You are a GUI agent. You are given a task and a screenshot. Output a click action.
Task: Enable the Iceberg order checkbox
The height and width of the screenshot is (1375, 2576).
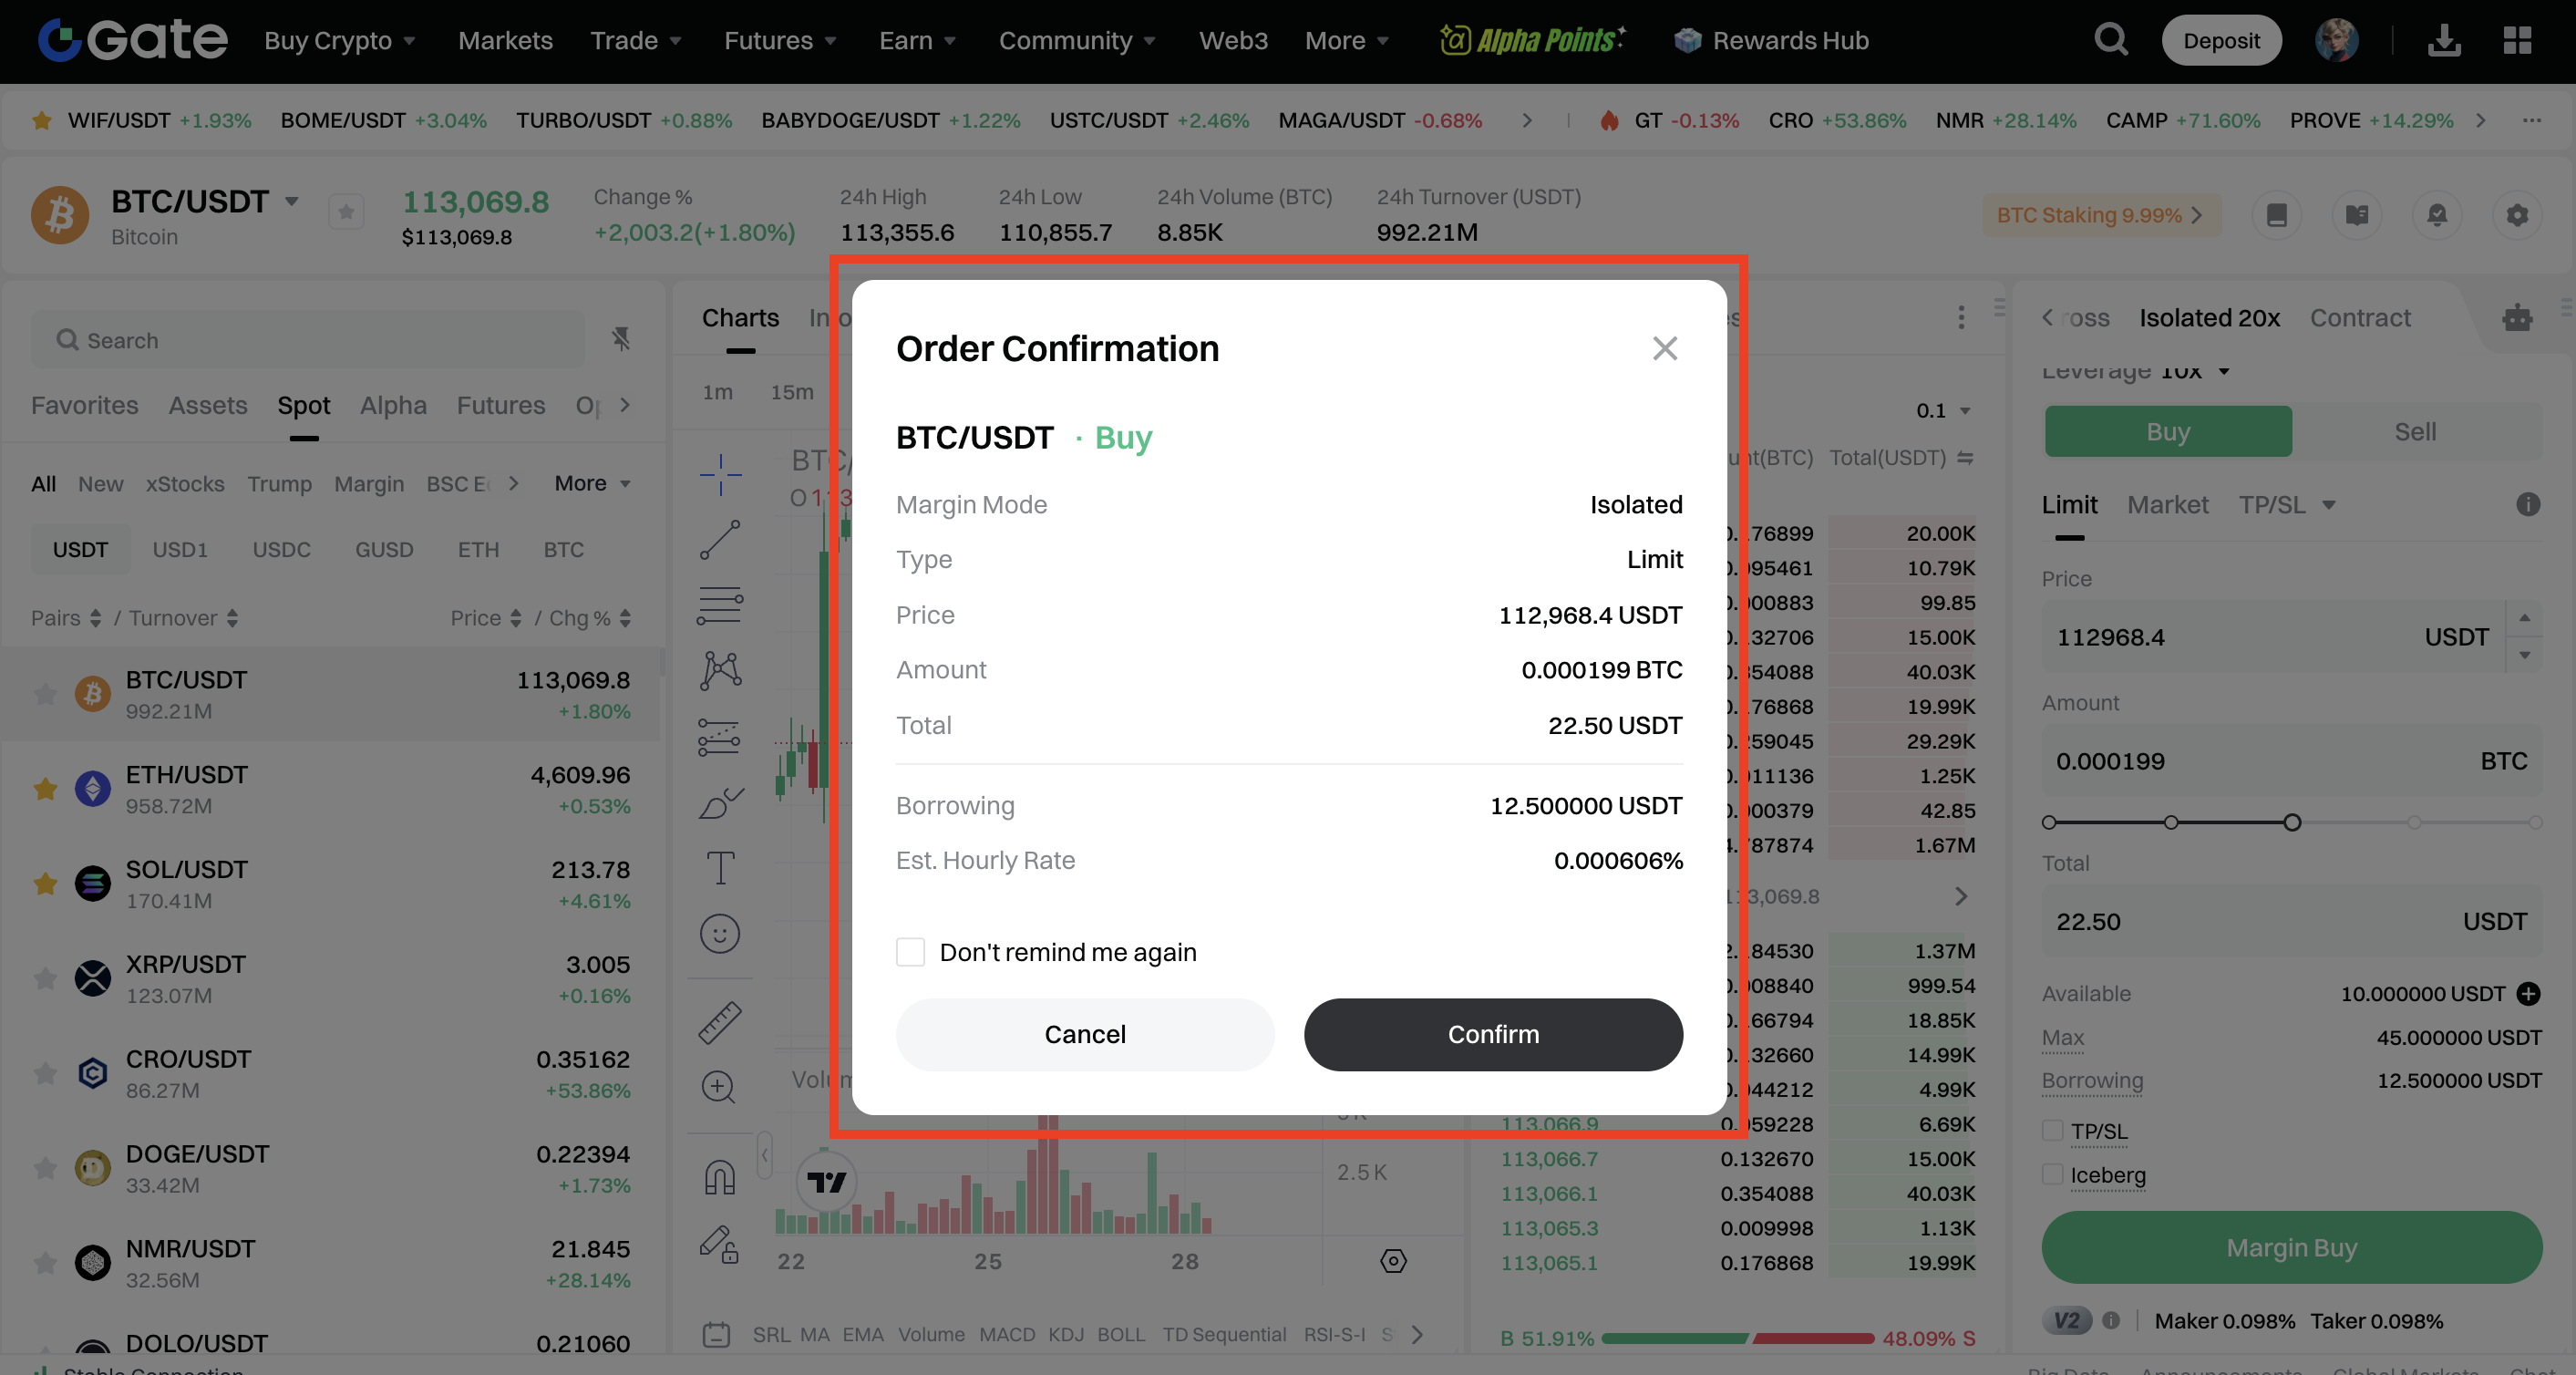pyautogui.click(x=2053, y=1174)
